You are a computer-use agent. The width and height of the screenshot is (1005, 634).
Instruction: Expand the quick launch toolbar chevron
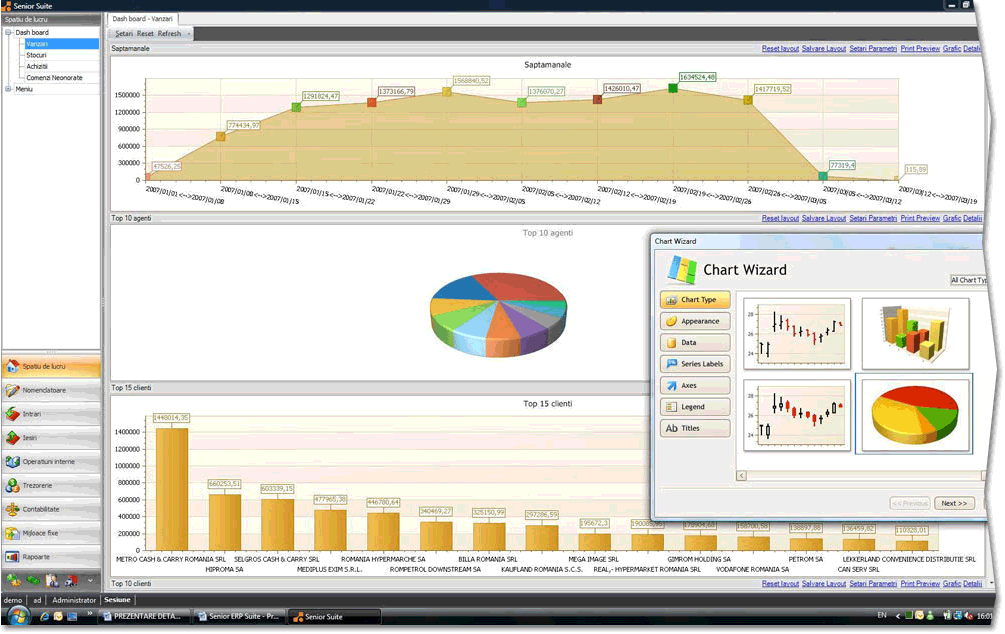[x=90, y=579]
